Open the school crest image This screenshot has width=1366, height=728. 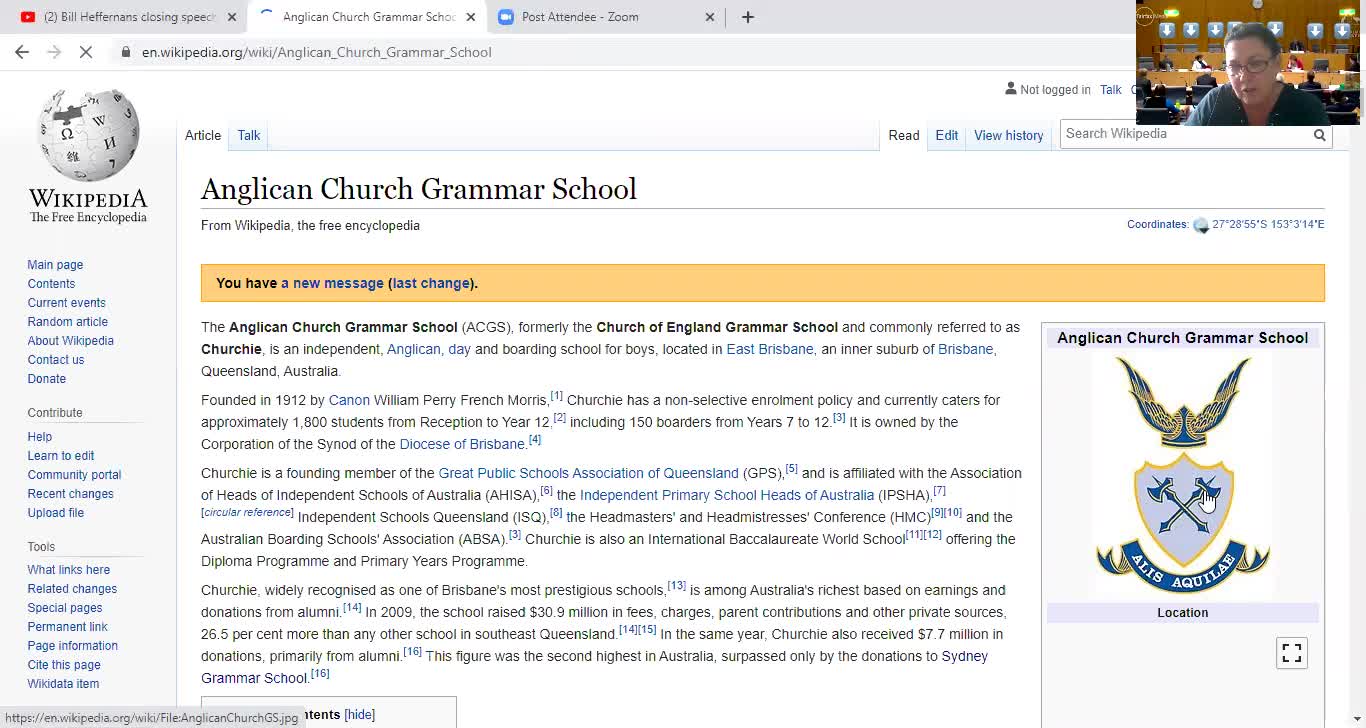(1183, 475)
